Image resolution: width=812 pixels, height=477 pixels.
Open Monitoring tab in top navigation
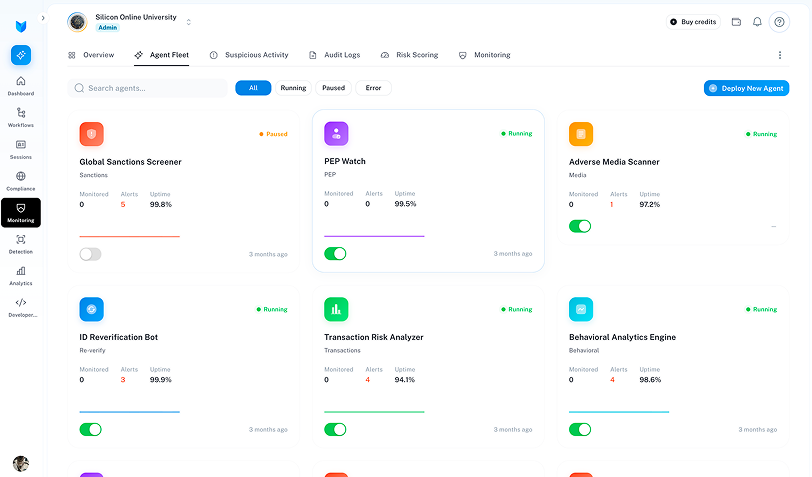point(485,55)
